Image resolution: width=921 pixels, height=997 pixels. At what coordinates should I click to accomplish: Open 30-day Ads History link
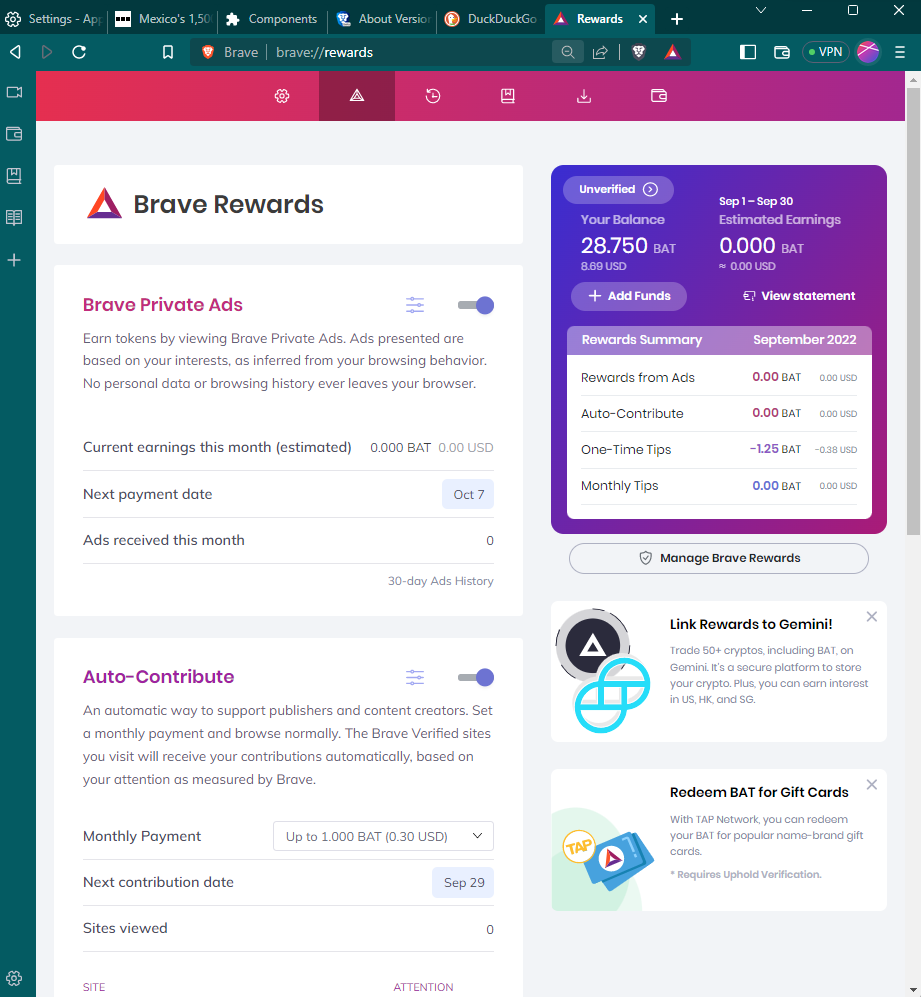(441, 581)
